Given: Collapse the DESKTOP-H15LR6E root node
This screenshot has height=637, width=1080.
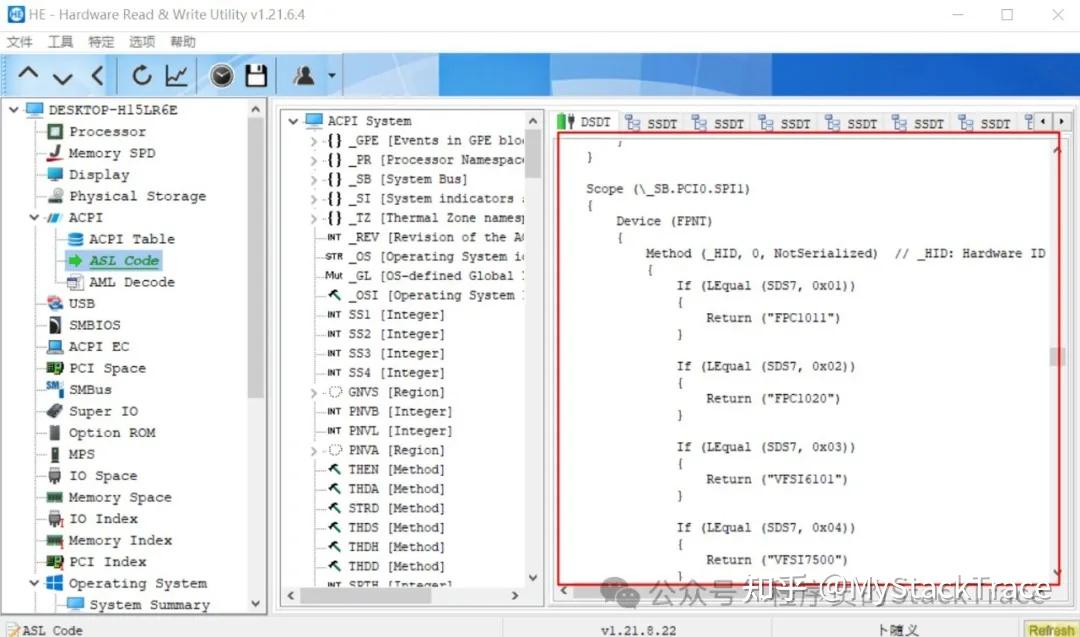Looking at the screenshot, I should [13, 109].
